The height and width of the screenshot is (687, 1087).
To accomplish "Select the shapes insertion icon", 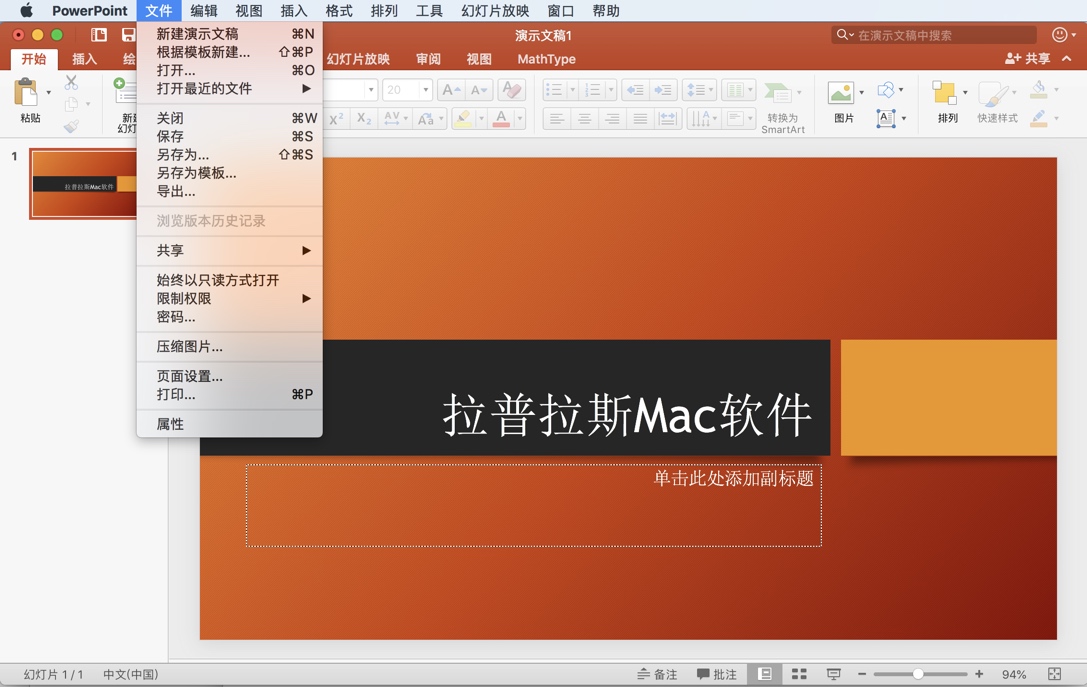I will 886,90.
